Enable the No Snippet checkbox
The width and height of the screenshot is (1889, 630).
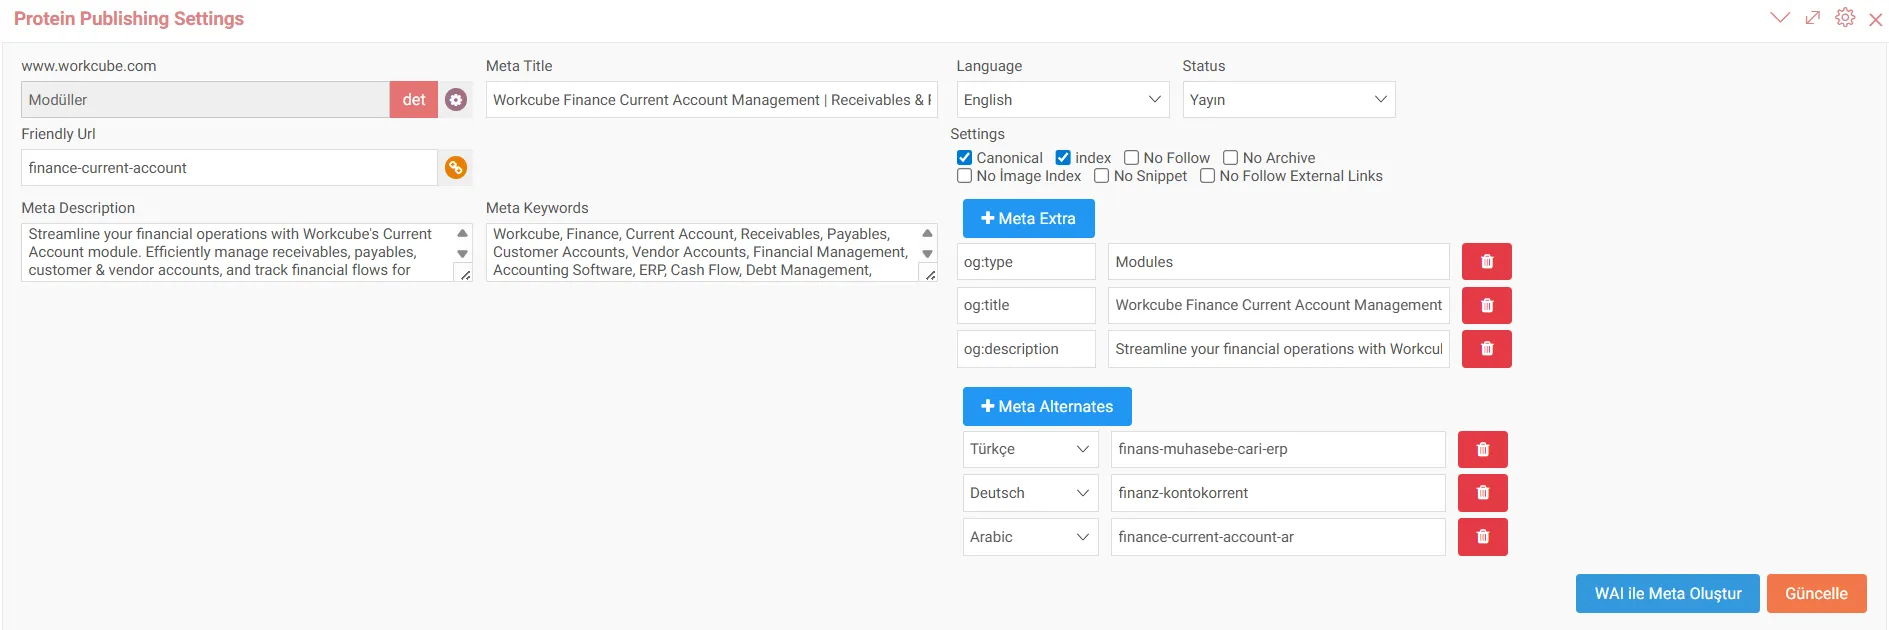click(x=1102, y=176)
